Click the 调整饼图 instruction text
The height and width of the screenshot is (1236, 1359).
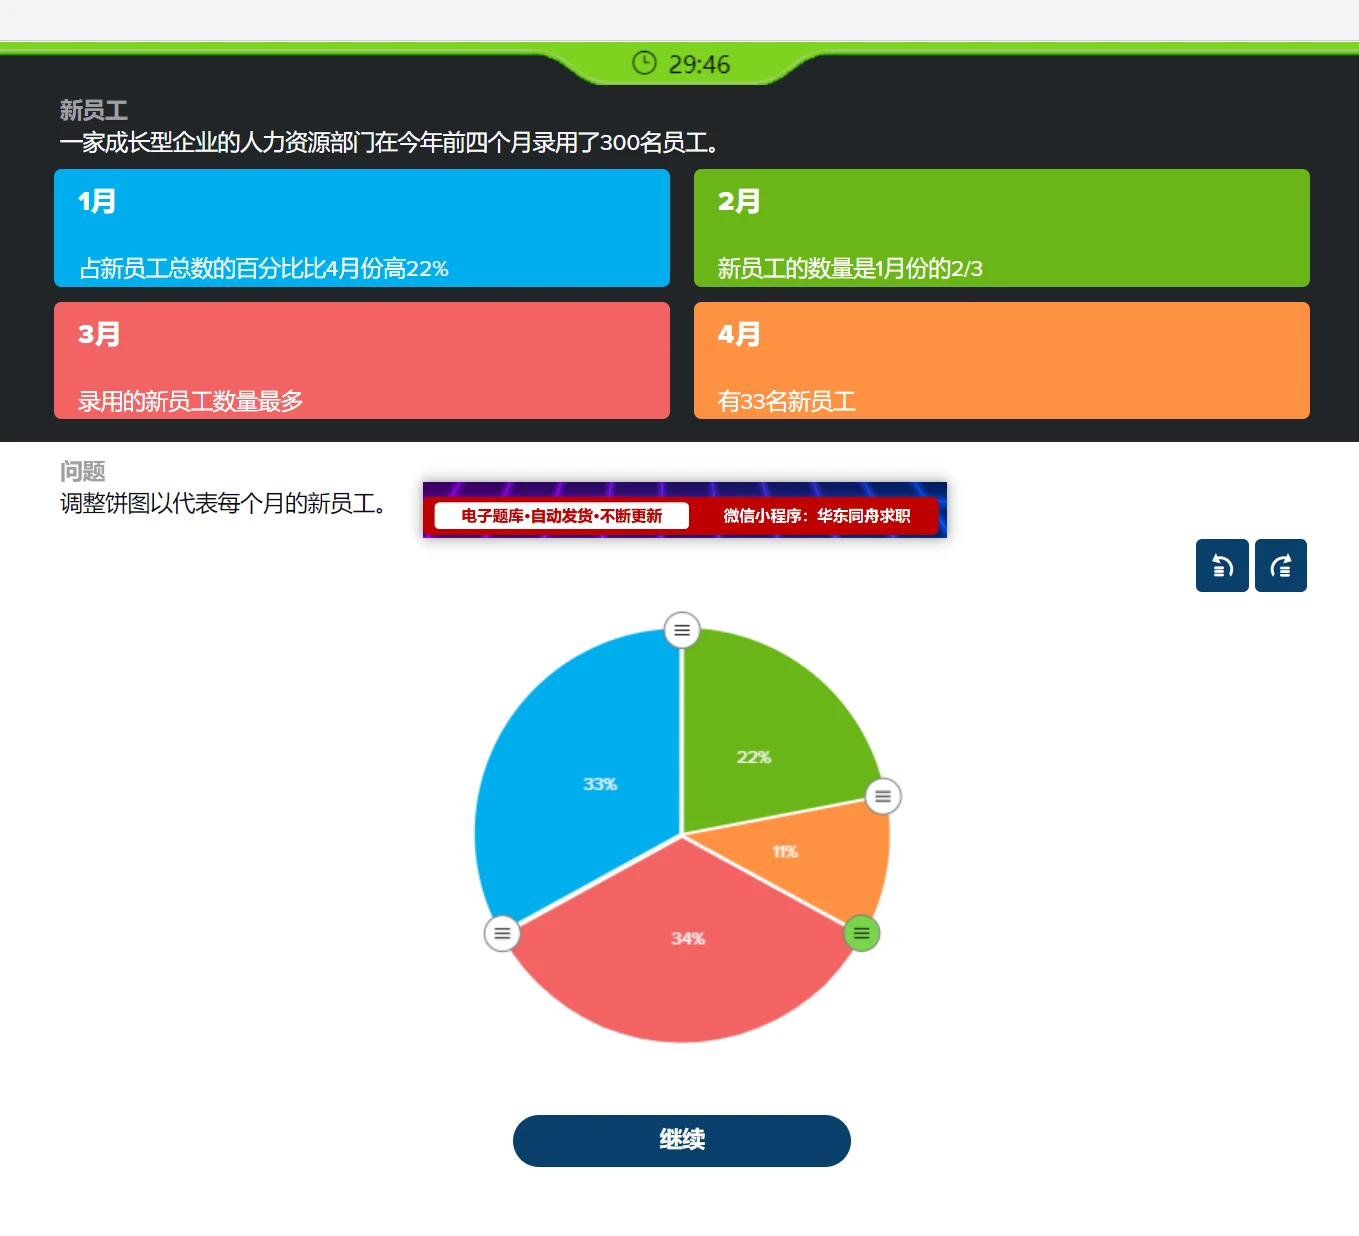tap(223, 503)
